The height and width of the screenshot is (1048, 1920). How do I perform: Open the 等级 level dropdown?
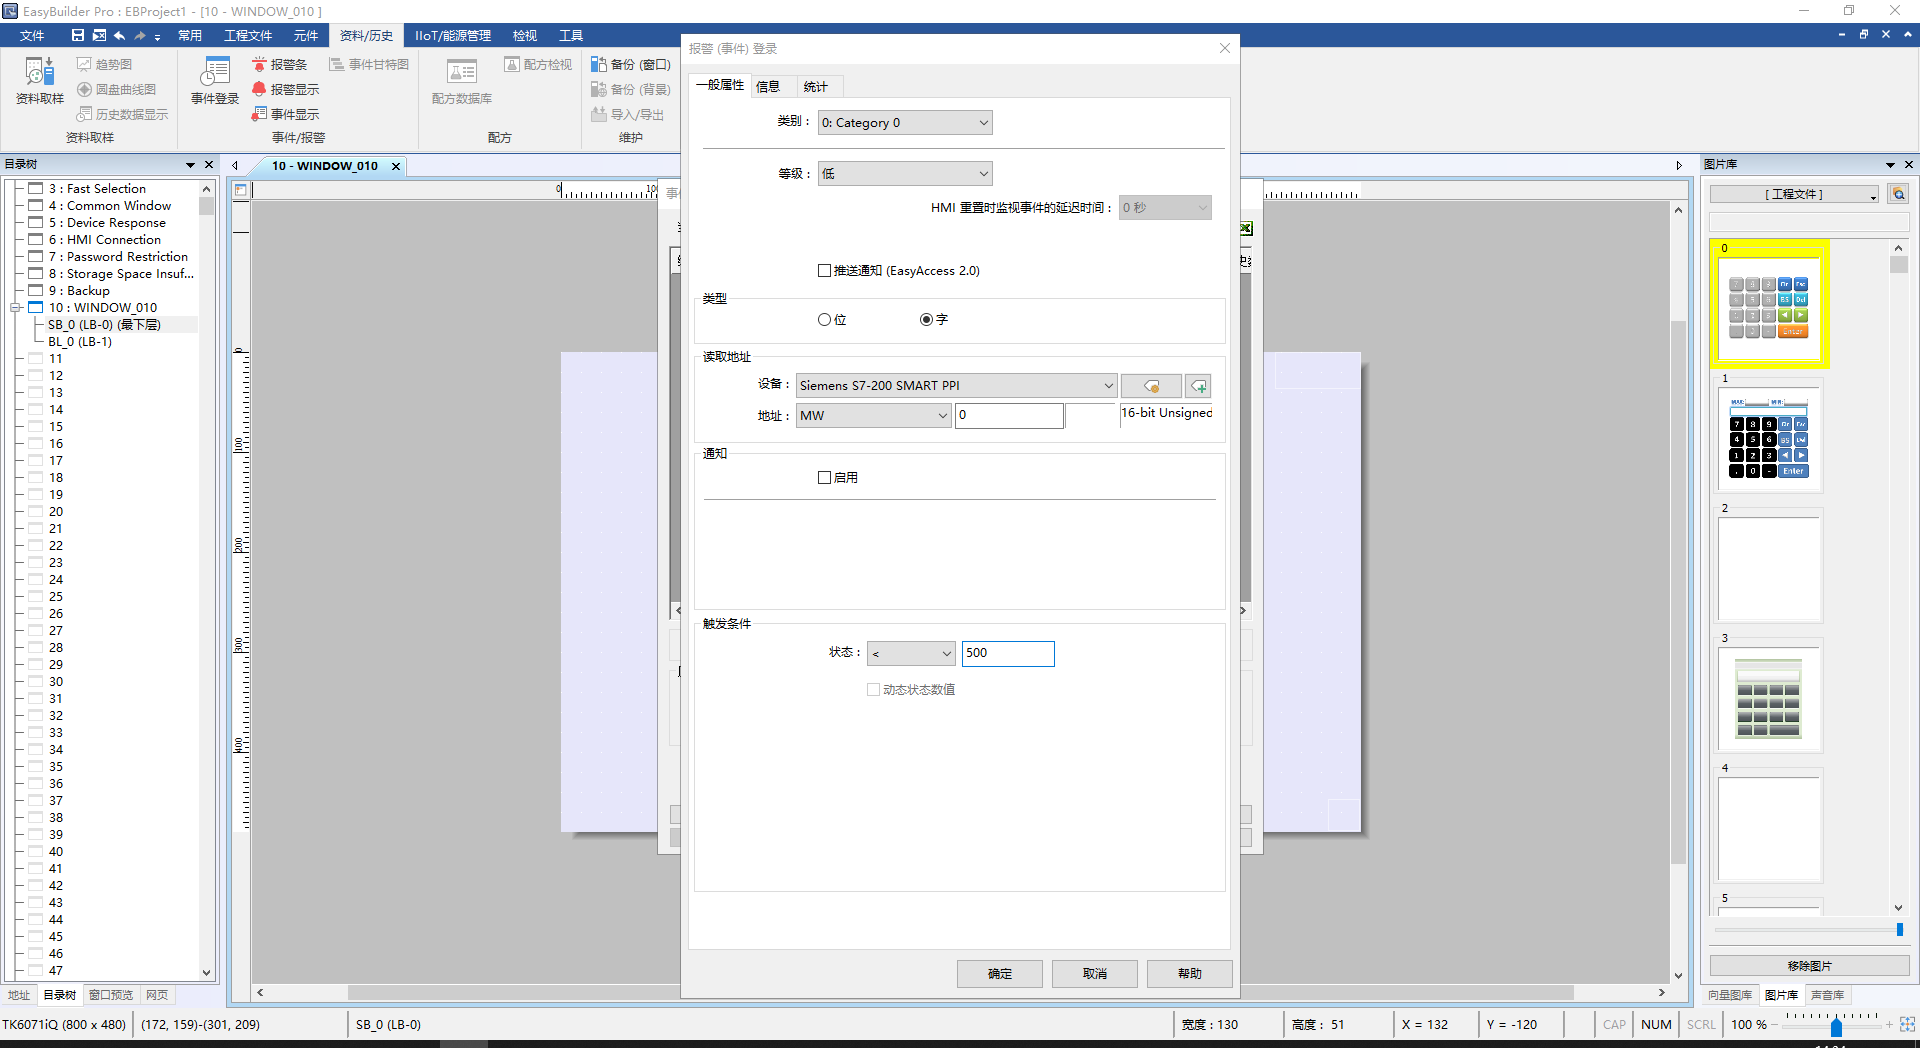tap(904, 174)
